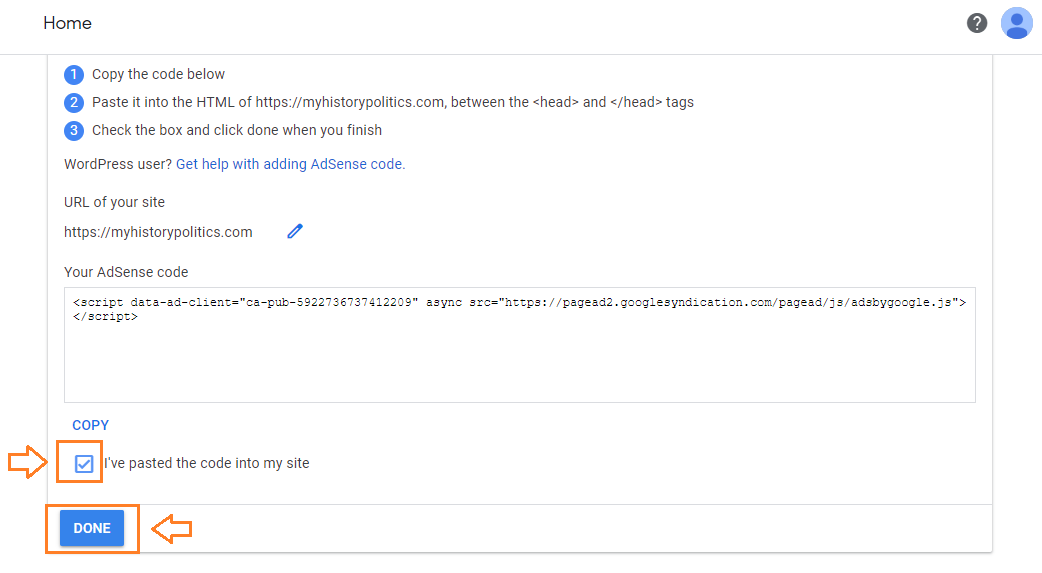
Task: Open the help question mark icon
Action: click(x=976, y=23)
